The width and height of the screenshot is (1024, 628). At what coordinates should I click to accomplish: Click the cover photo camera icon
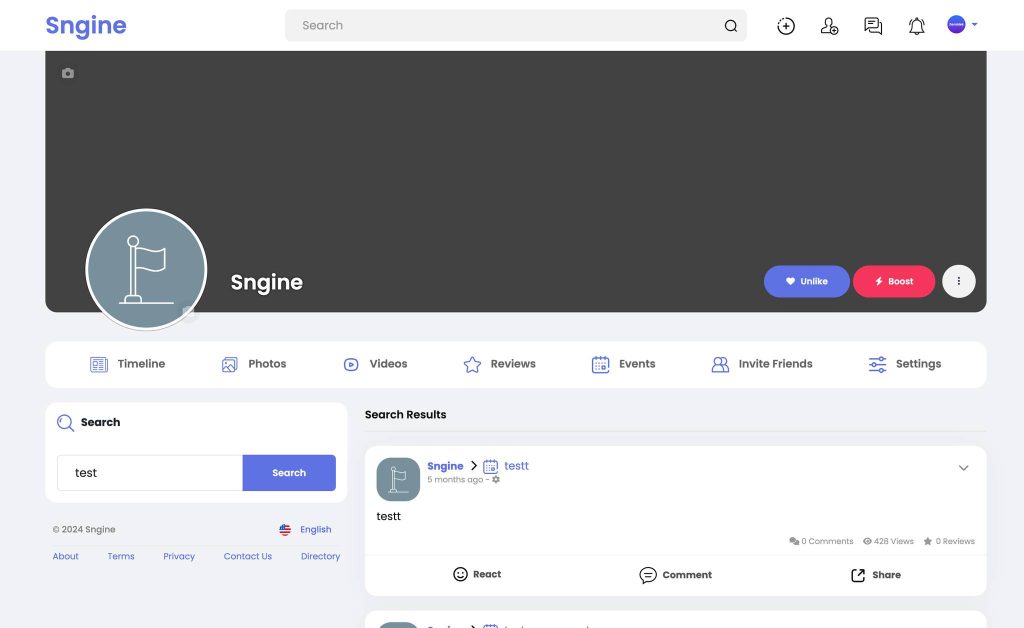(68, 73)
